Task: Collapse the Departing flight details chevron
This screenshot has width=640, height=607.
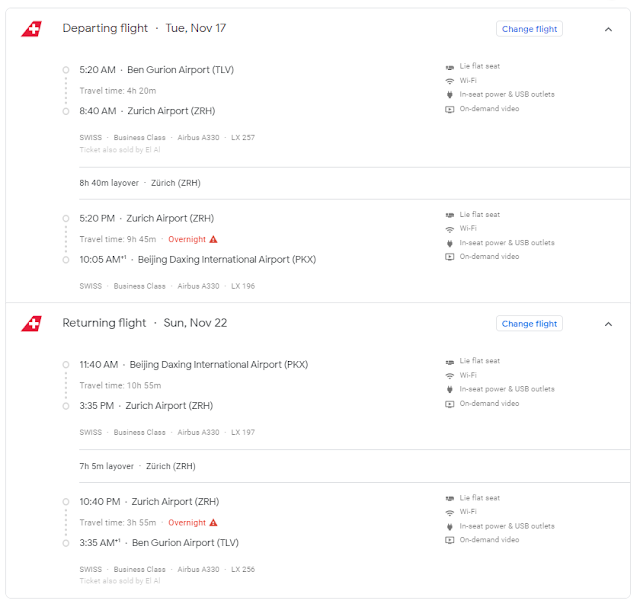Action: 608,29
